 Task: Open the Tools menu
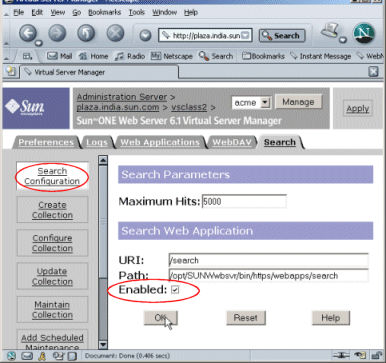click(x=137, y=12)
